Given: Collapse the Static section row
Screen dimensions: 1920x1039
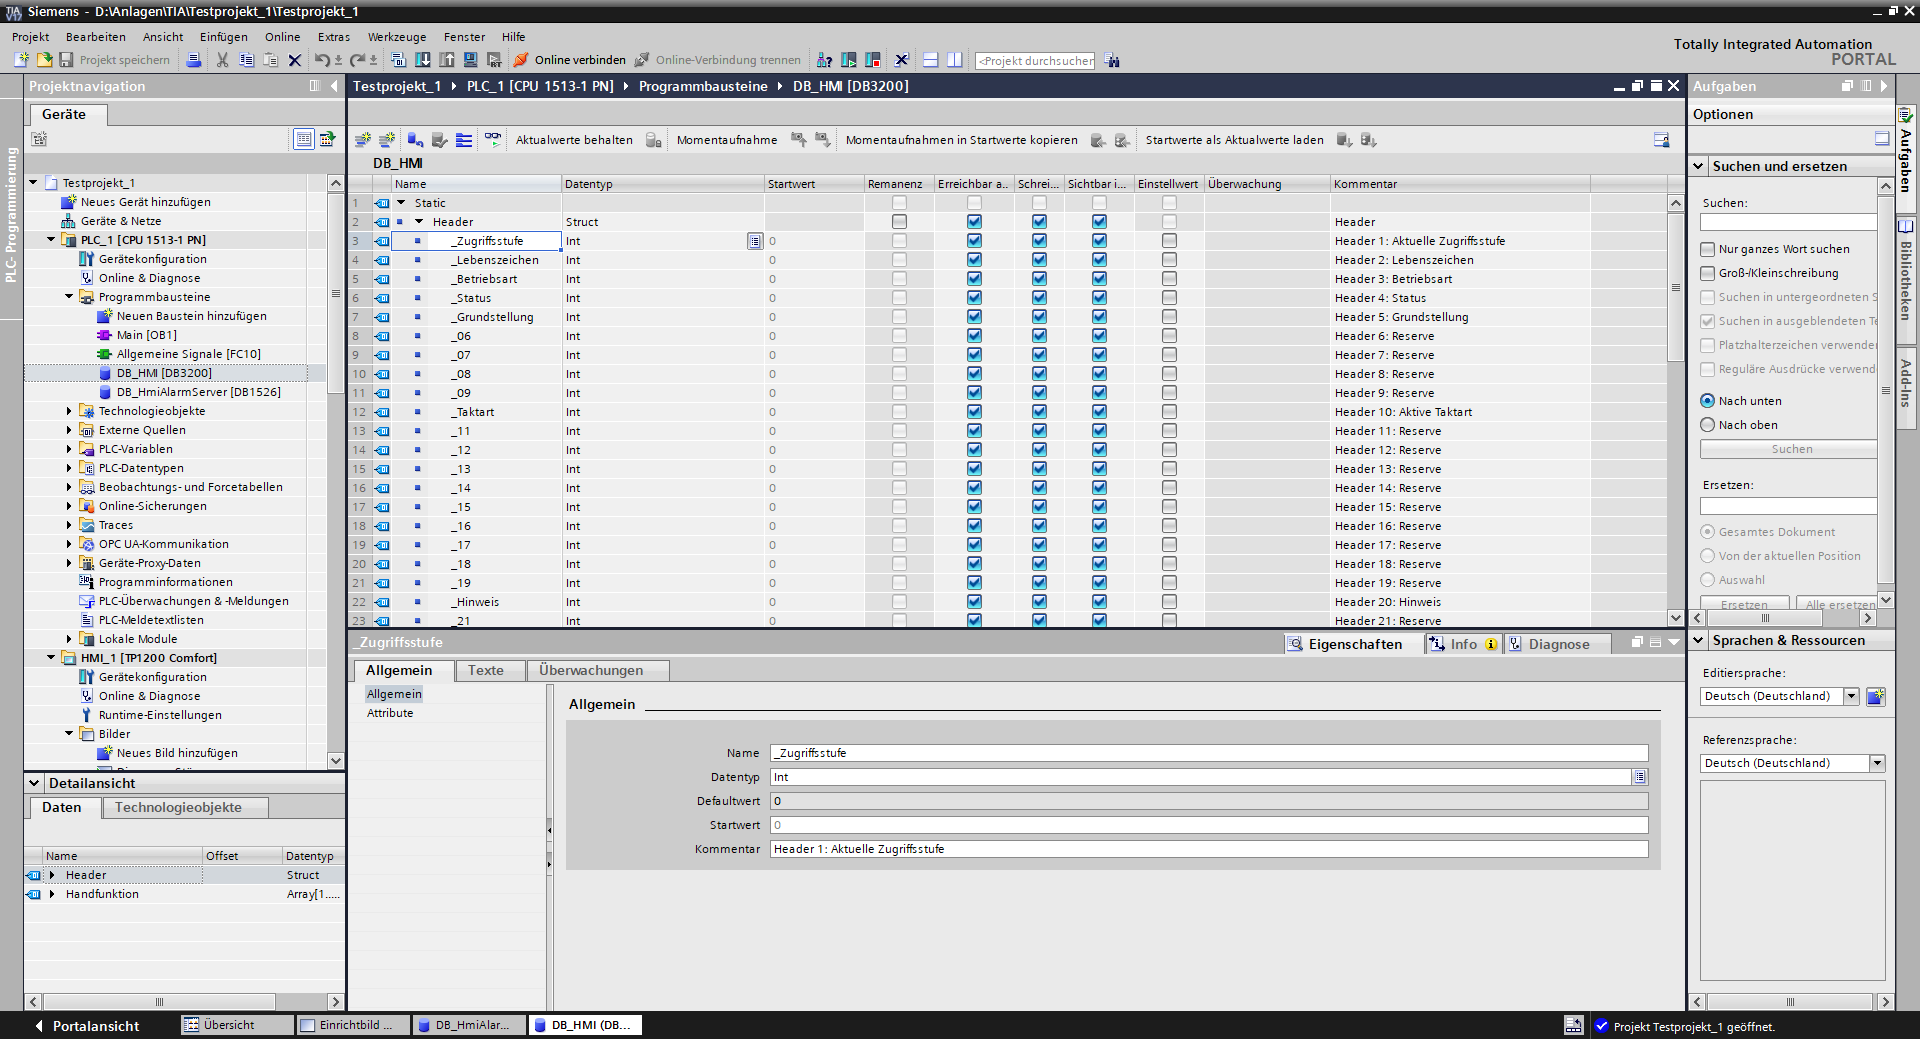Looking at the screenshot, I should [x=401, y=203].
